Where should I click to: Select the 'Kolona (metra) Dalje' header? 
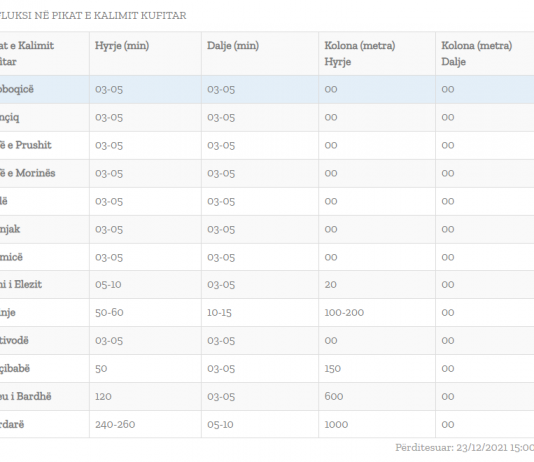(477, 53)
